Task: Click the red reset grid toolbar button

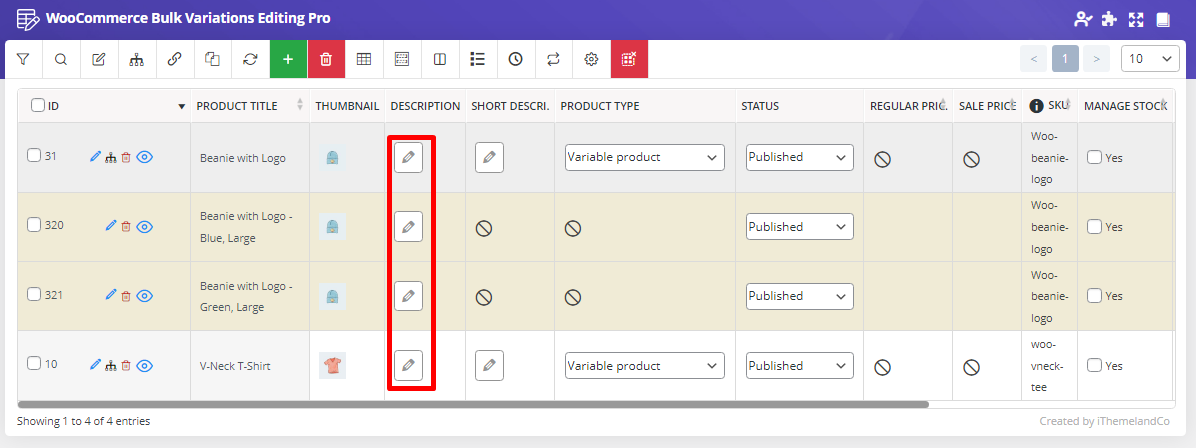Action: (629, 59)
